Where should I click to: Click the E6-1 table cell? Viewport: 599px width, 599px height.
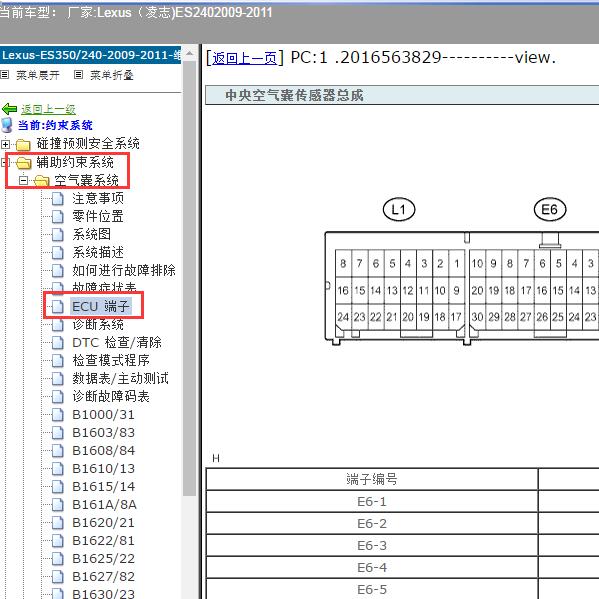click(372, 502)
